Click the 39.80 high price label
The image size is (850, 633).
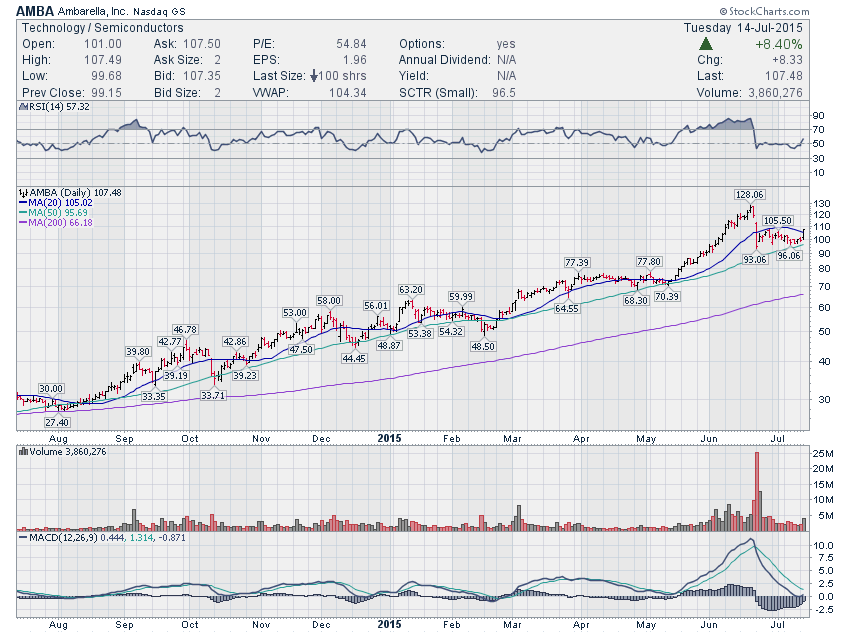138,351
